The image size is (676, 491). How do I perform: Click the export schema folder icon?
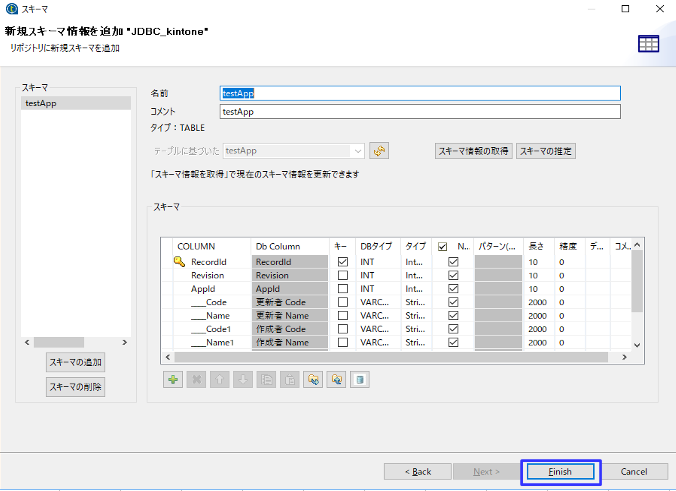[336, 380]
